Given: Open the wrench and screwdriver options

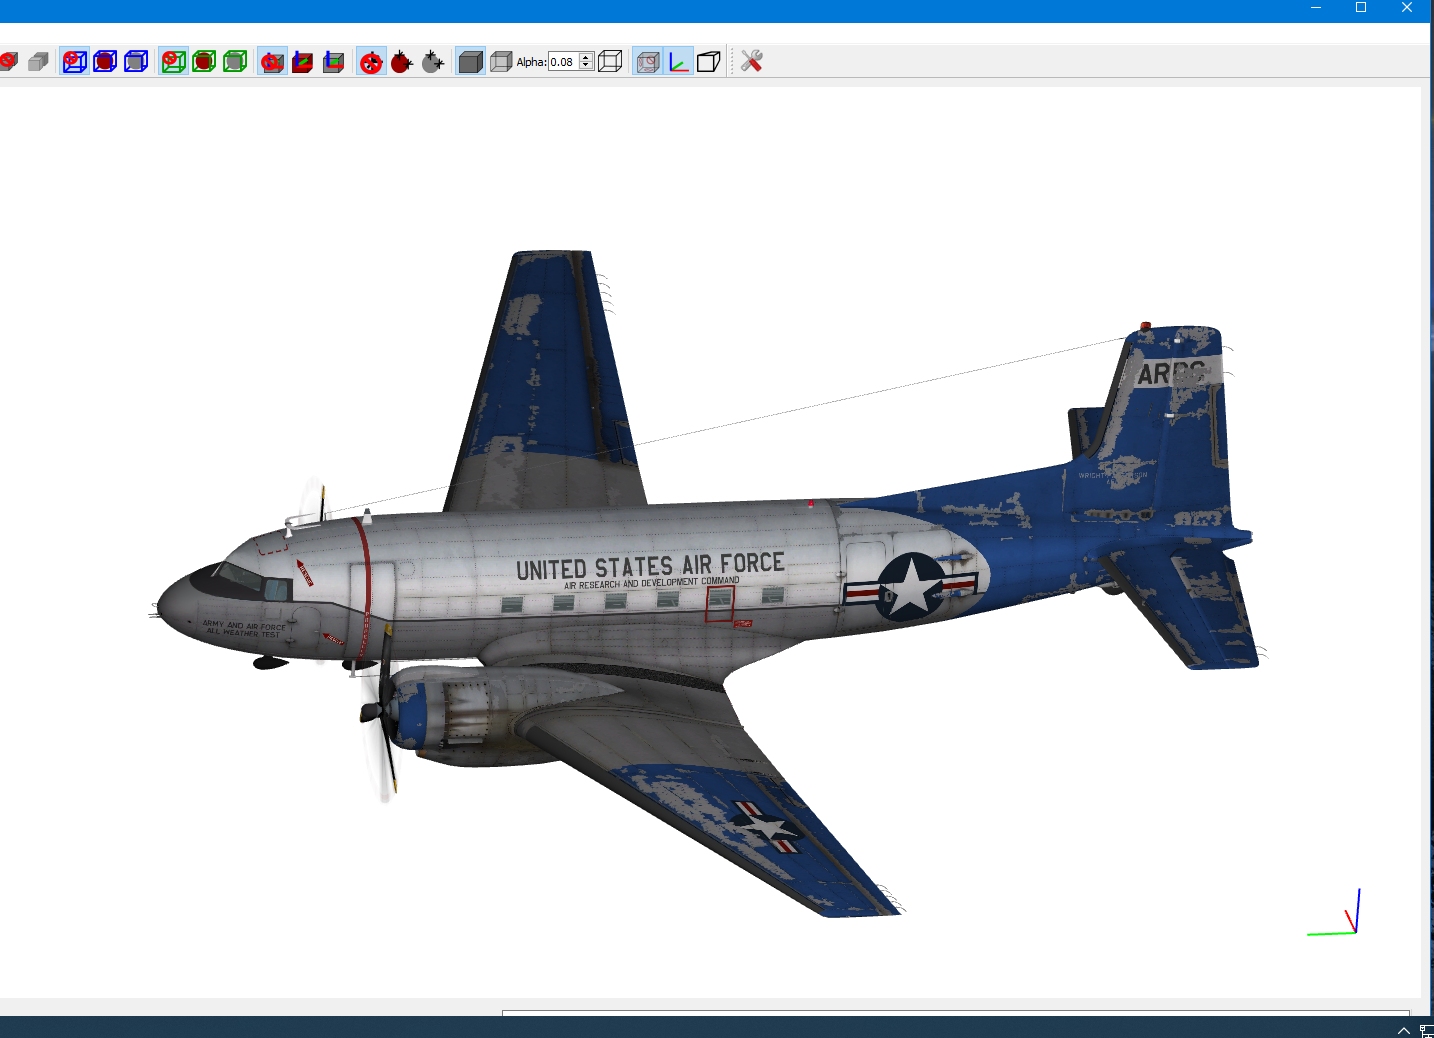Looking at the screenshot, I should tap(752, 62).
